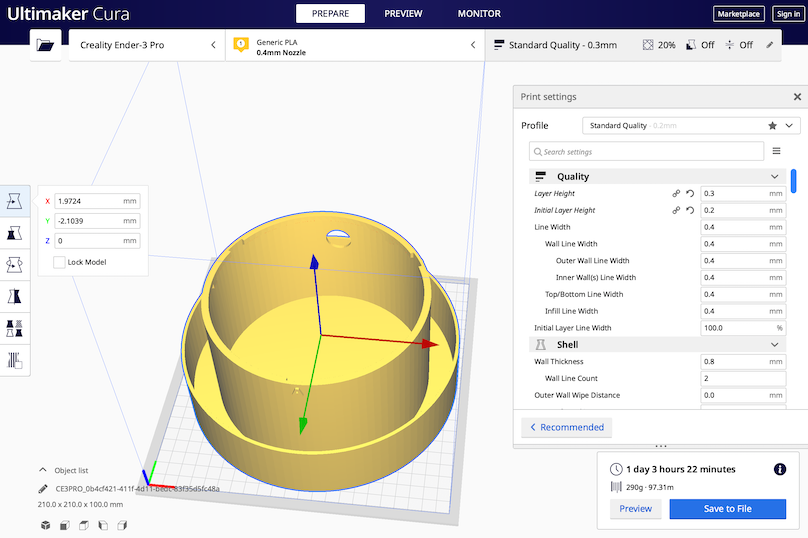Open the Marketplace
The width and height of the screenshot is (808, 538).
tap(738, 14)
